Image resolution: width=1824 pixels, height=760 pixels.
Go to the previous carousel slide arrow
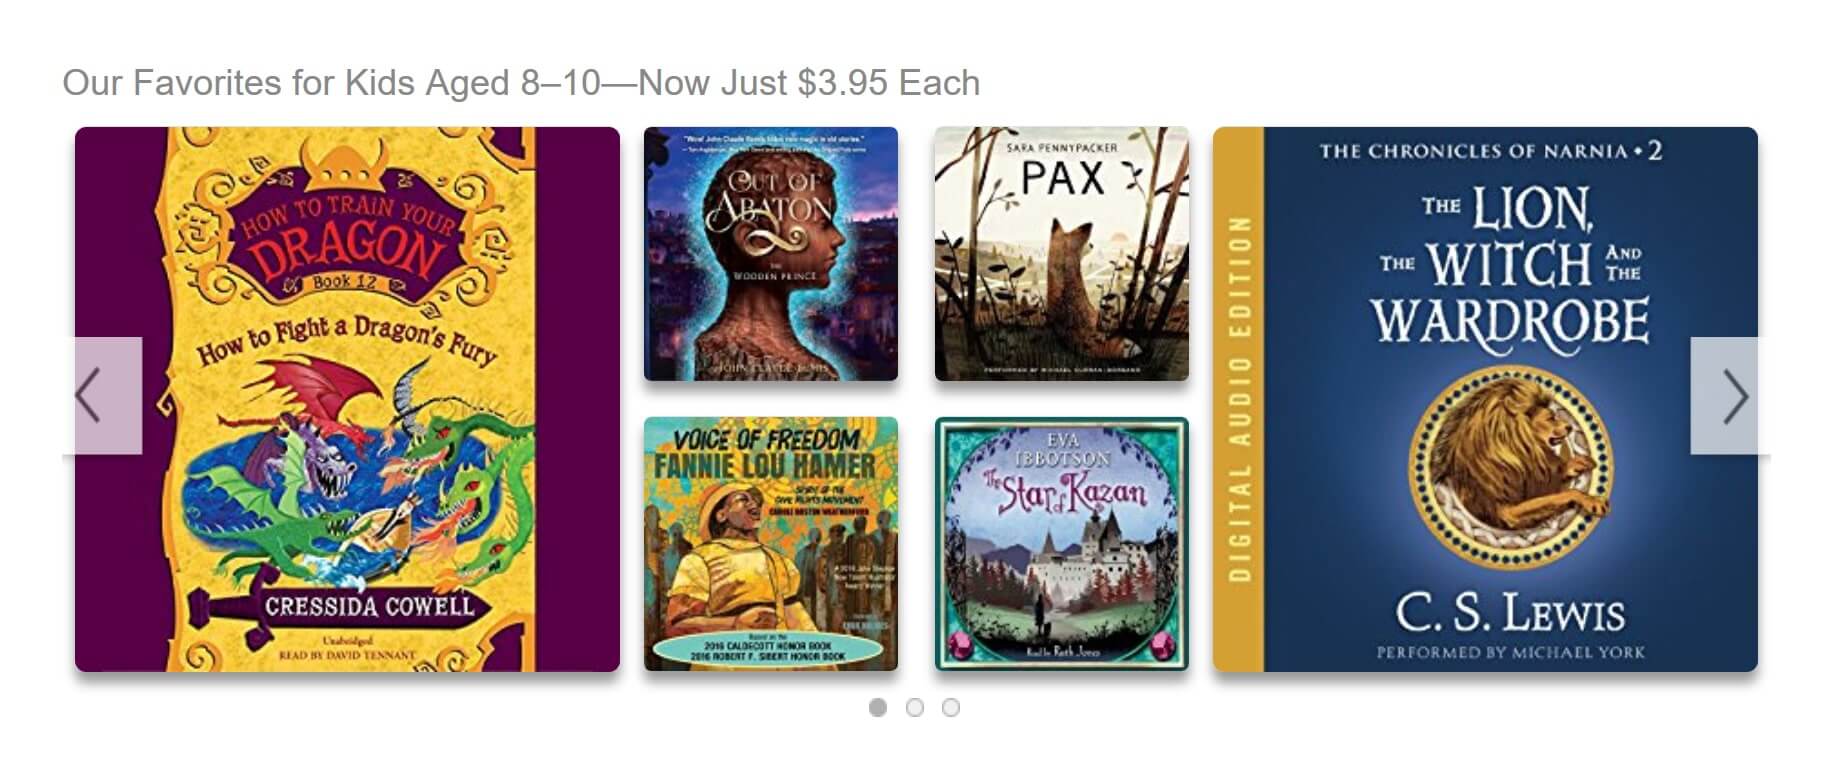click(x=108, y=396)
